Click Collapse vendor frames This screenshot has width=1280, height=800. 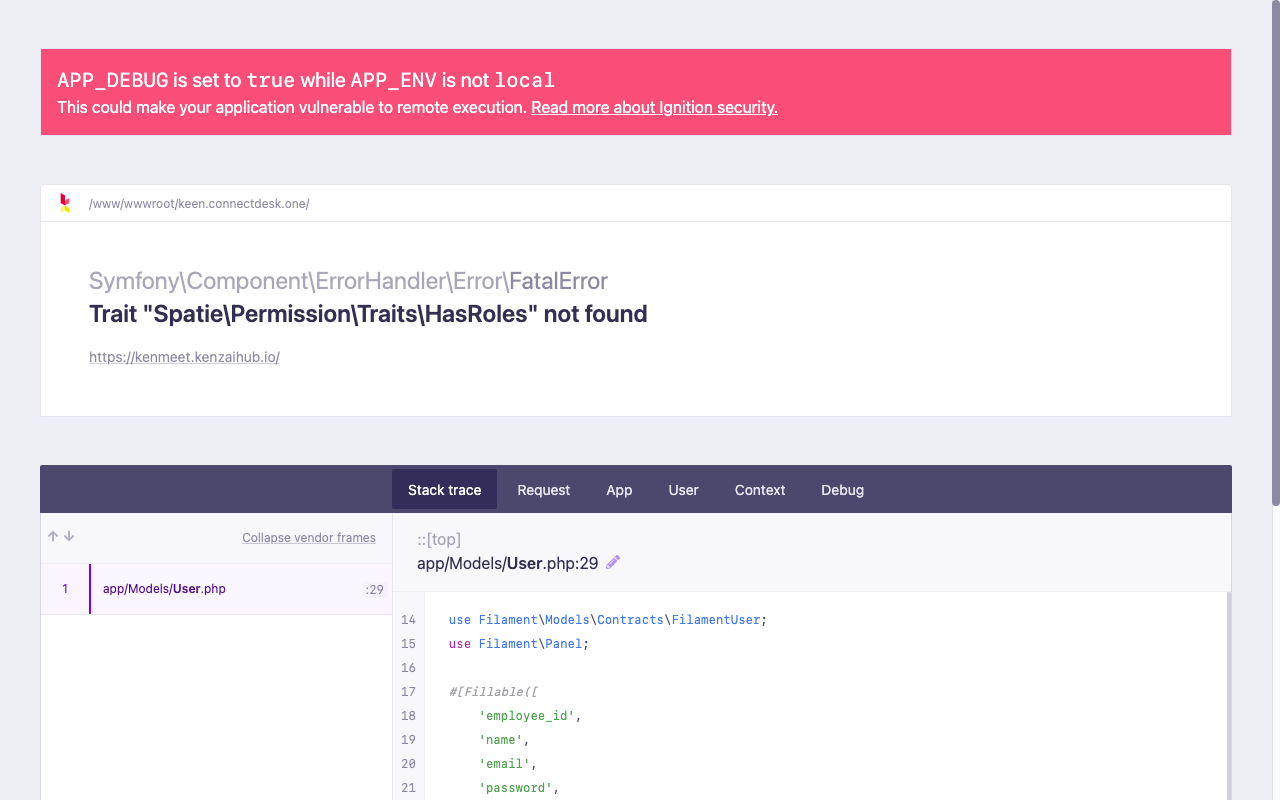pyautogui.click(x=309, y=538)
